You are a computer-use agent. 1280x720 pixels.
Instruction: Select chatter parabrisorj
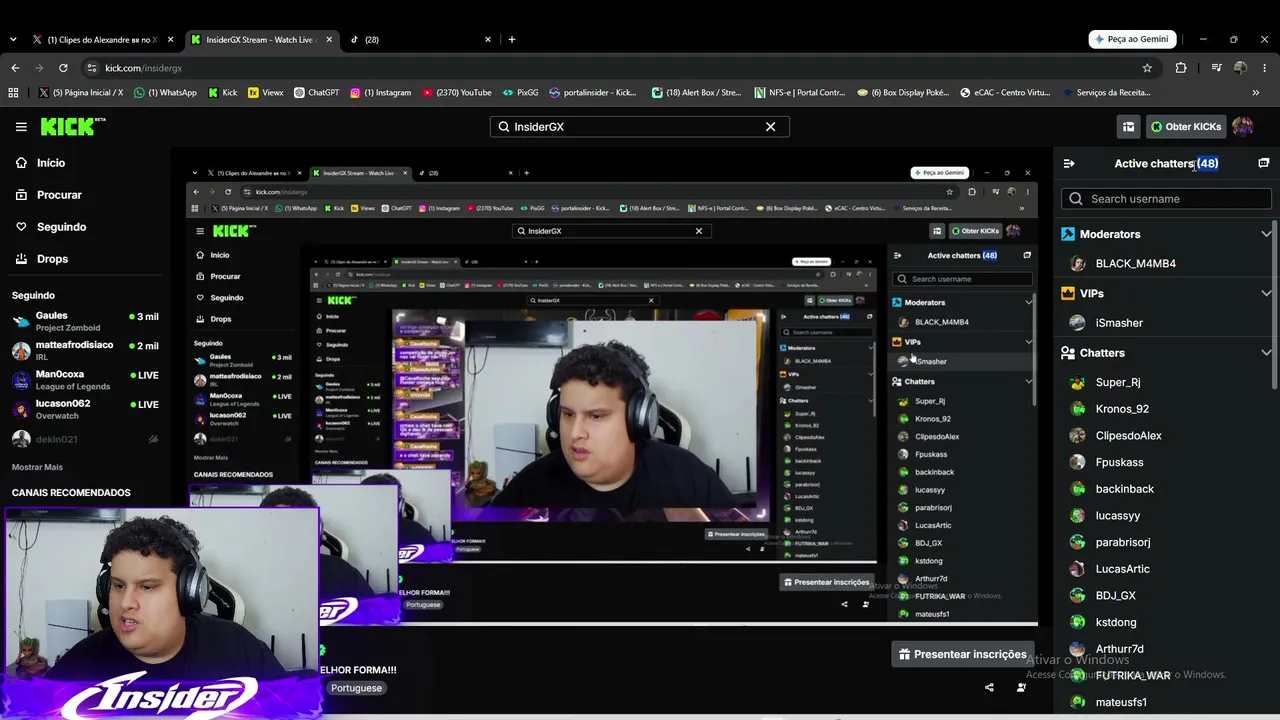tap(1122, 542)
